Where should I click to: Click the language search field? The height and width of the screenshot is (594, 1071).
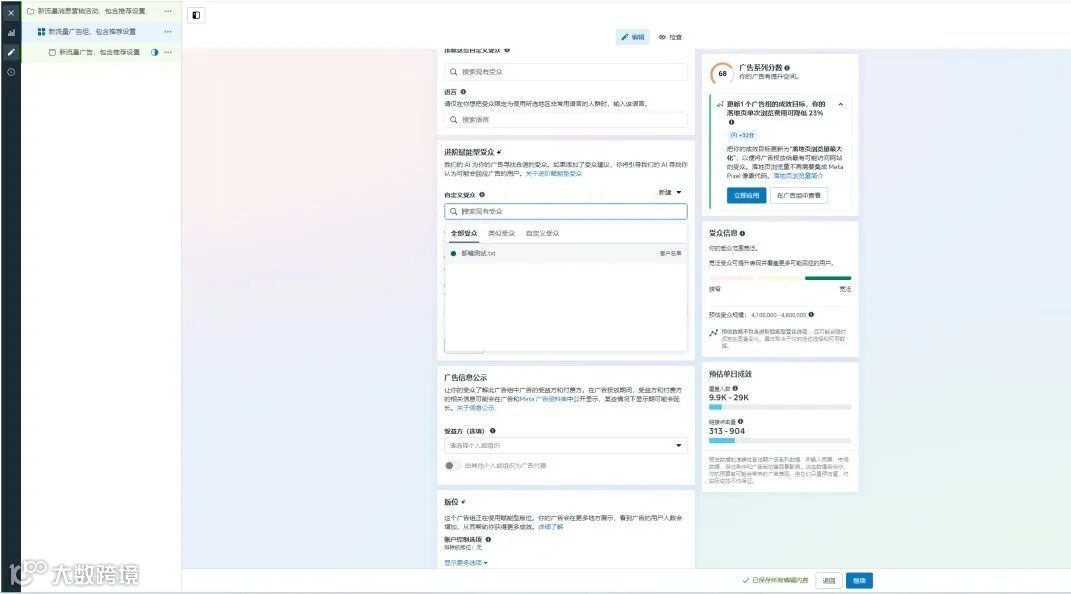[566, 119]
